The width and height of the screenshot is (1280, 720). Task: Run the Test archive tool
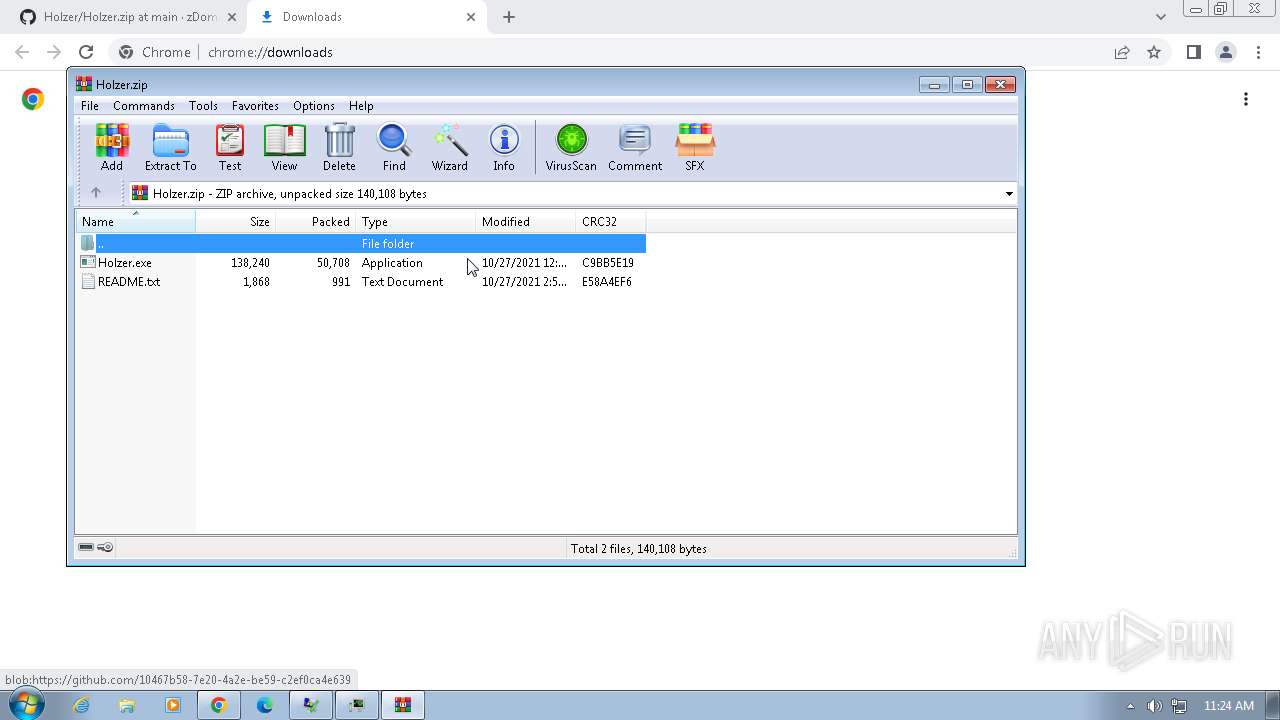(x=230, y=147)
